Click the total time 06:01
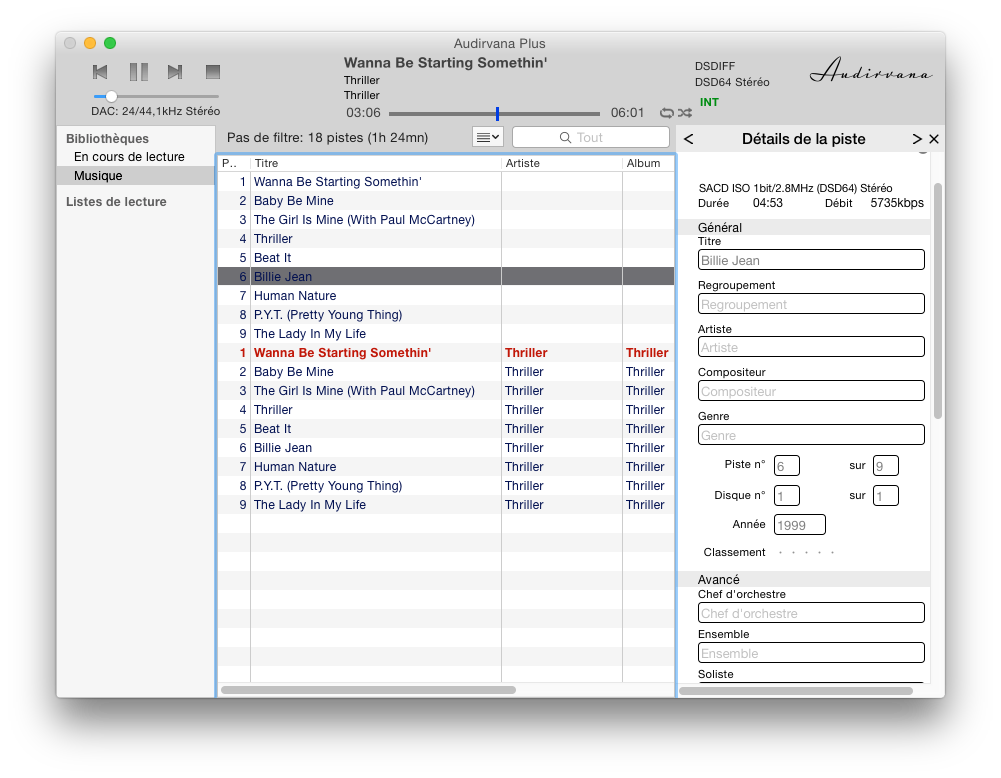This screenshot has height=778, width=1001. click(628, 113)
